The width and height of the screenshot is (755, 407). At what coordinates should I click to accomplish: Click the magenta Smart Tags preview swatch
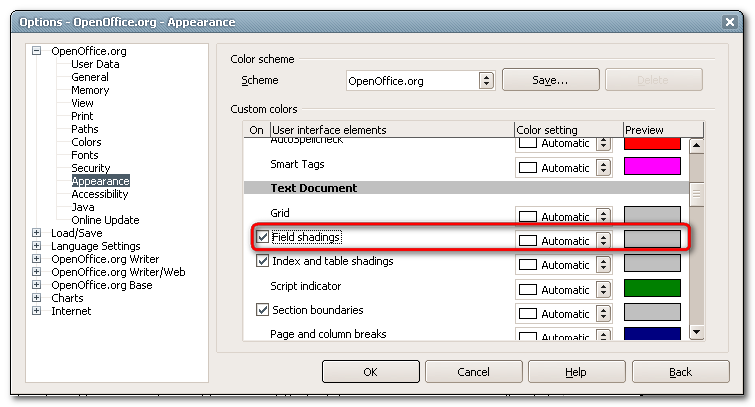coord(652,166)
